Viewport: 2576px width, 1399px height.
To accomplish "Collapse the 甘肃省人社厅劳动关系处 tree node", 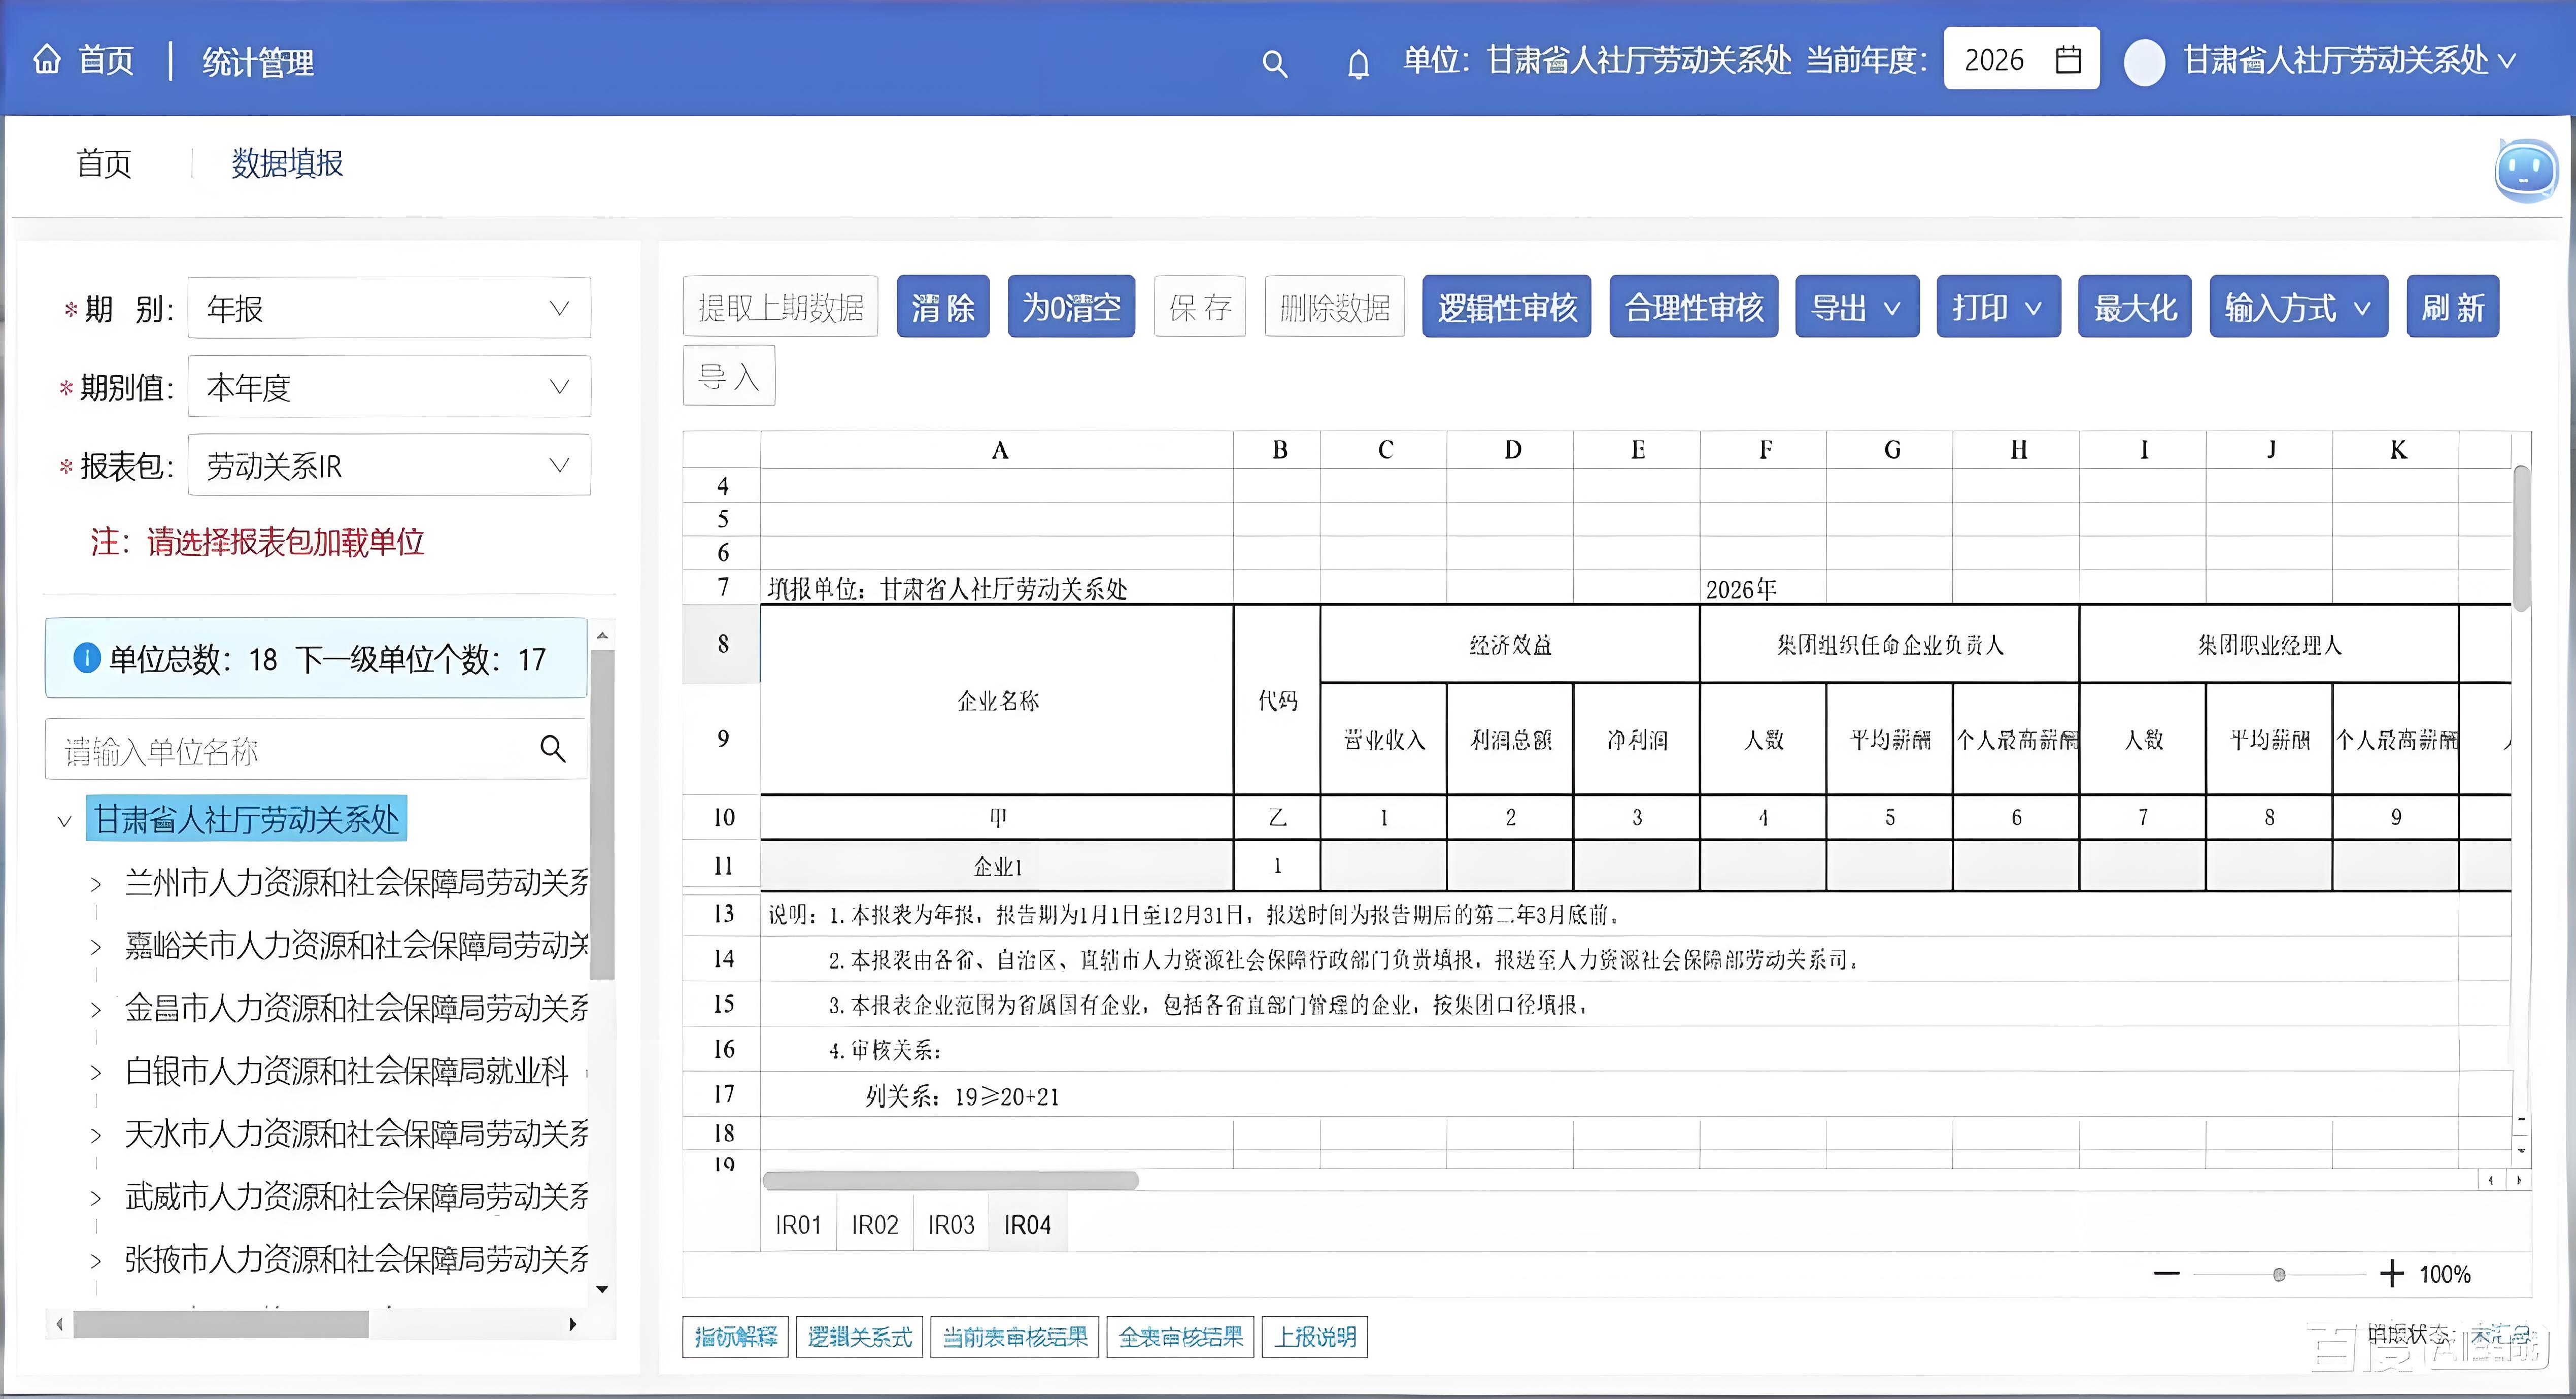I will click(x=64, y=821).
